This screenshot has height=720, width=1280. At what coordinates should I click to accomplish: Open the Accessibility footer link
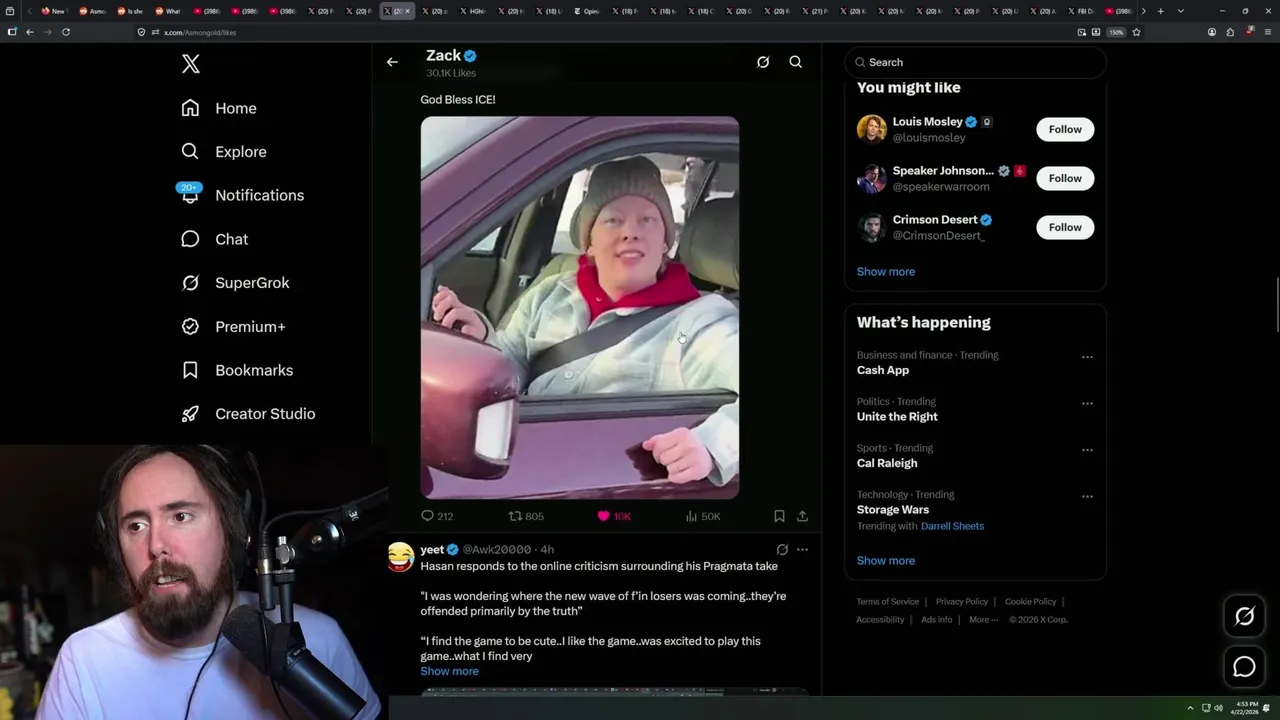pyautogui.click(x=880, y=620)
